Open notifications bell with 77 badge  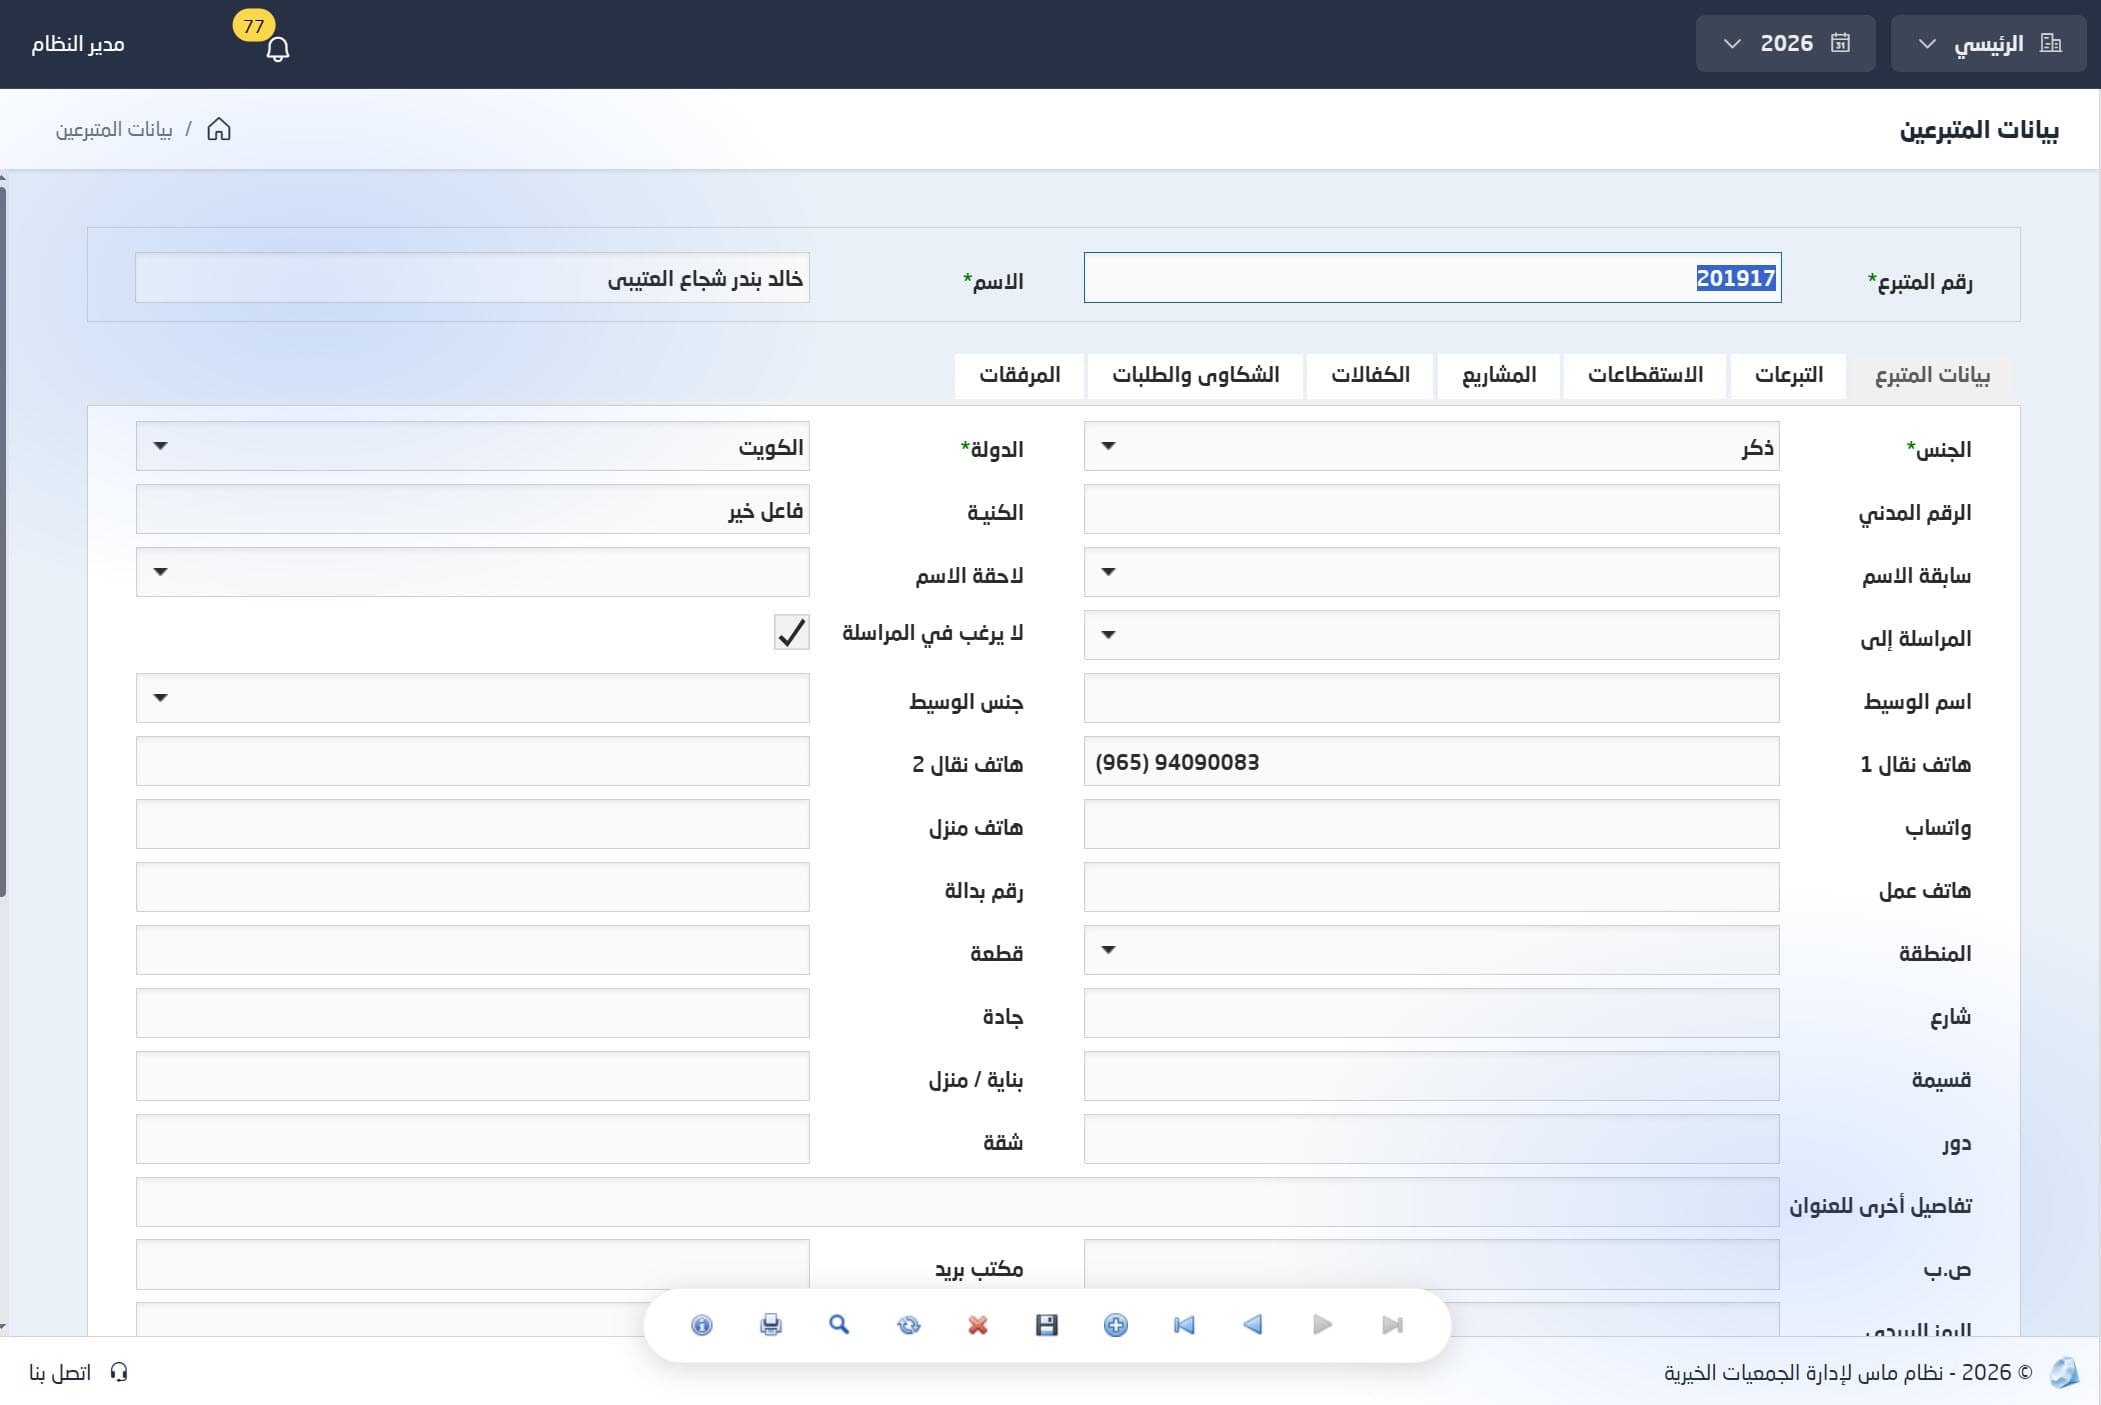277,47
